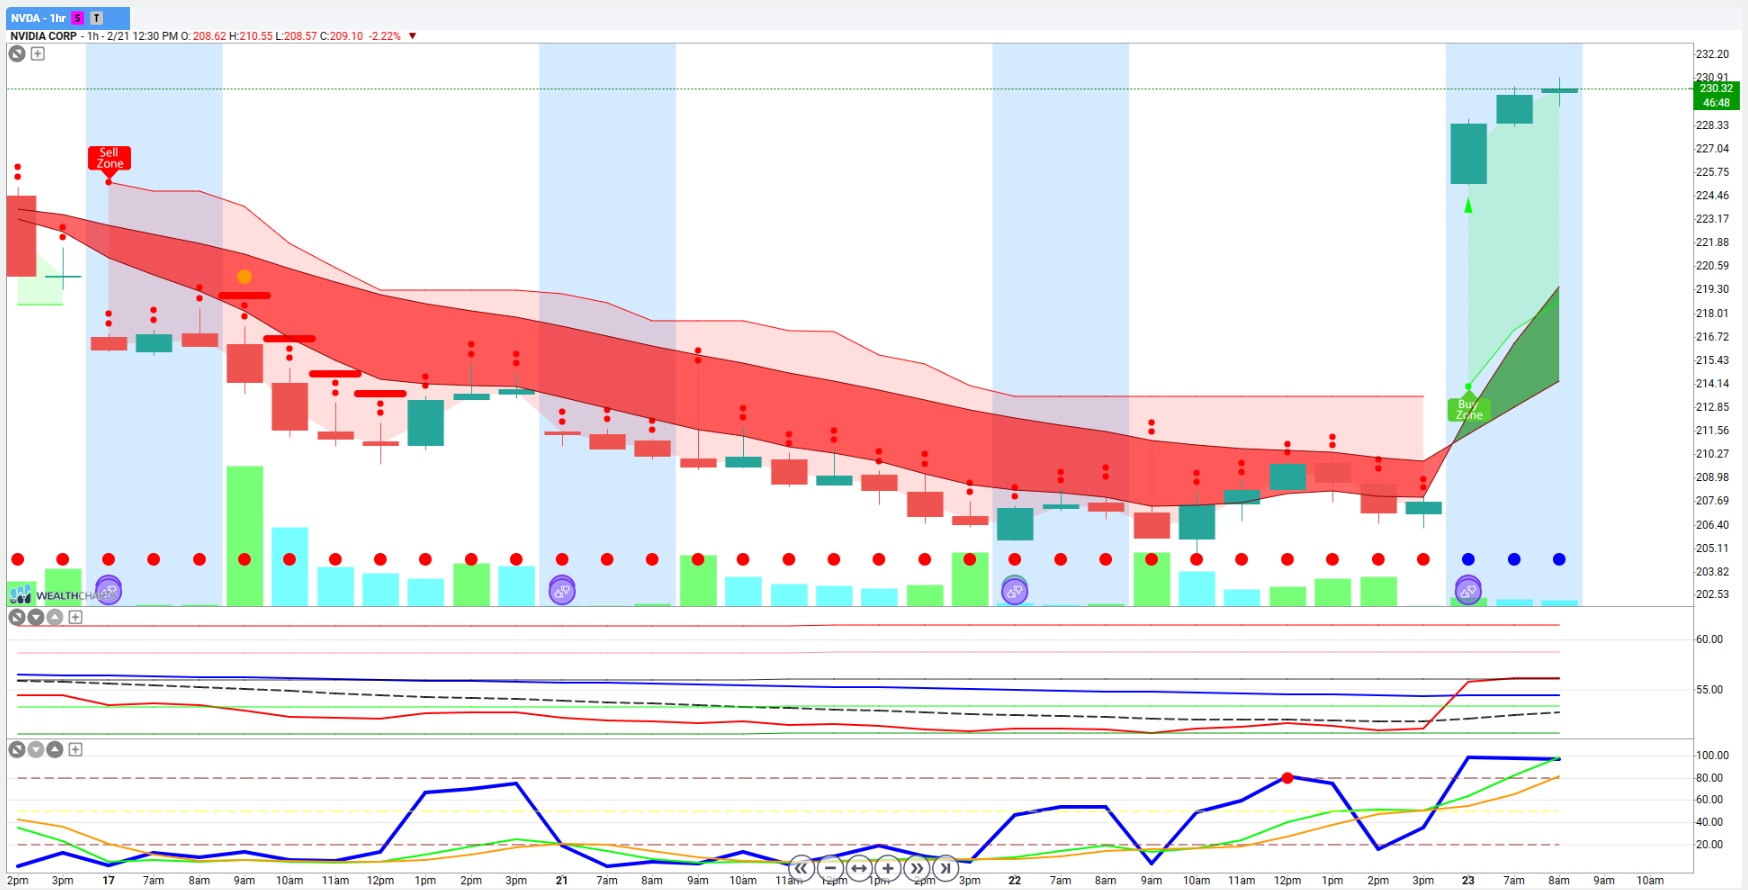Screen dimensions: 1748x890
Task: Click the close value 209.10
Action: tap(346, 36)
